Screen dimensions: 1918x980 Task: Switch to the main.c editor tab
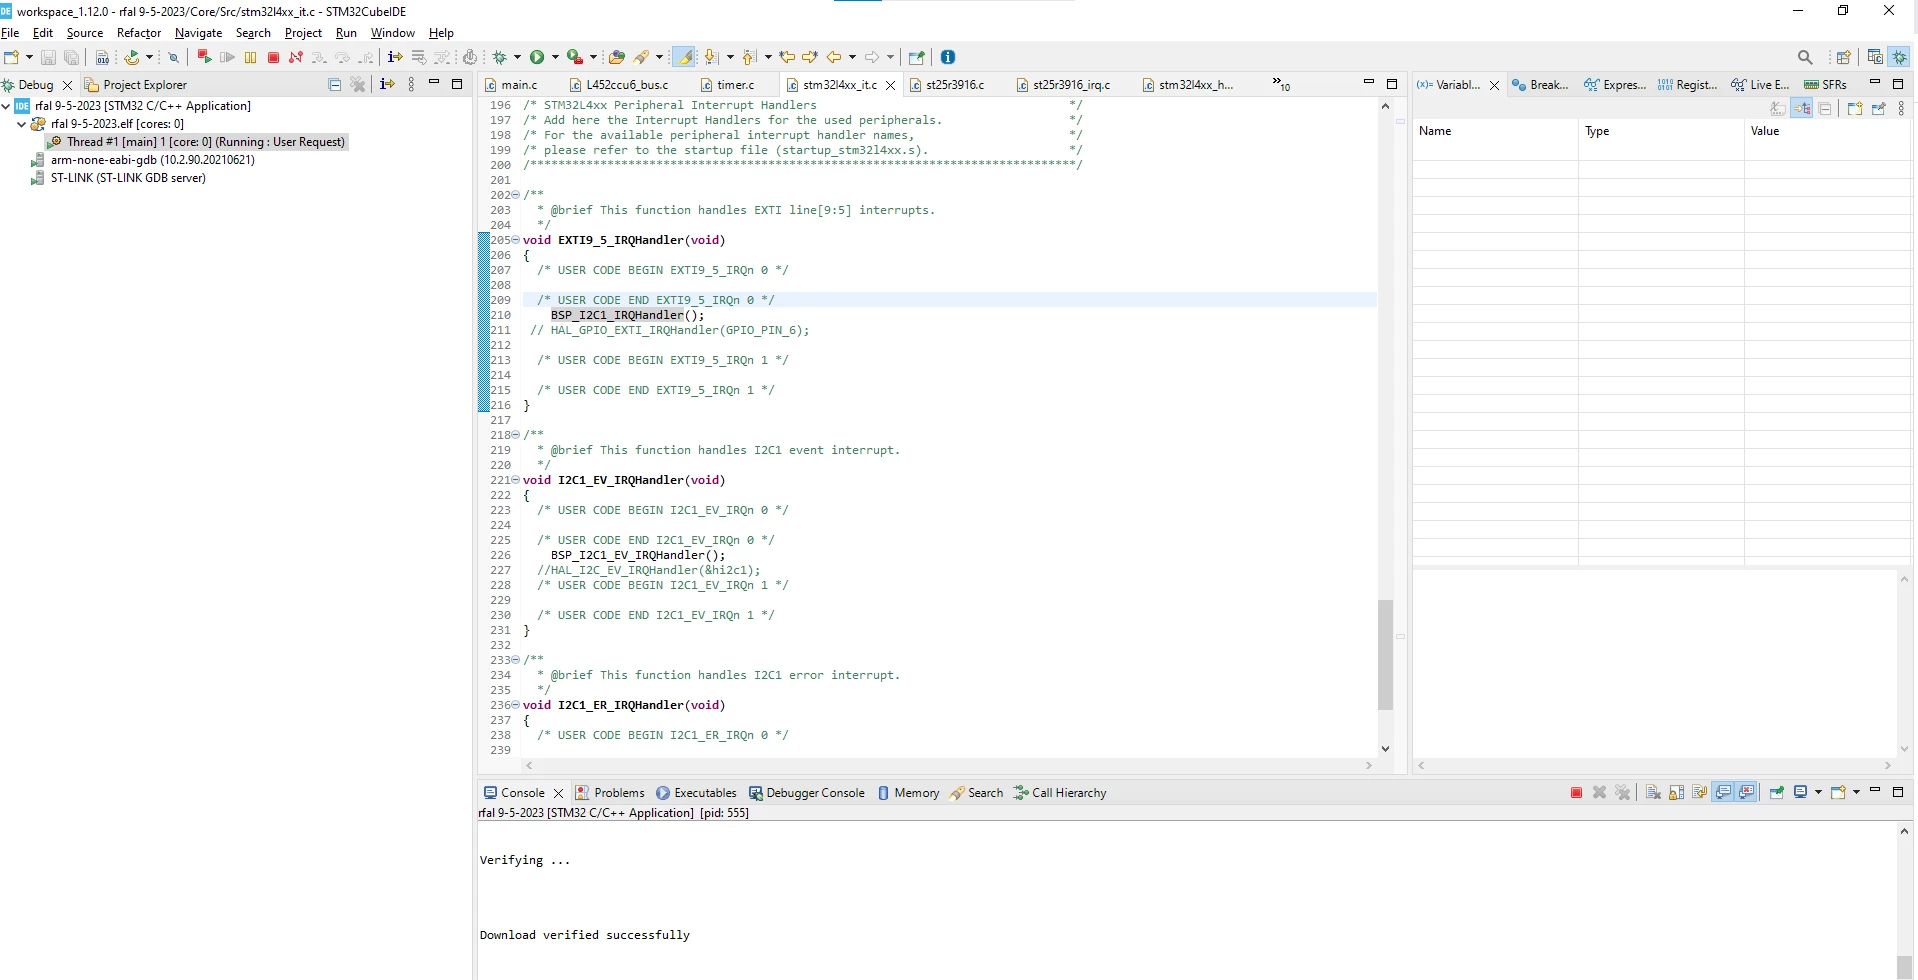coord(519,84)
